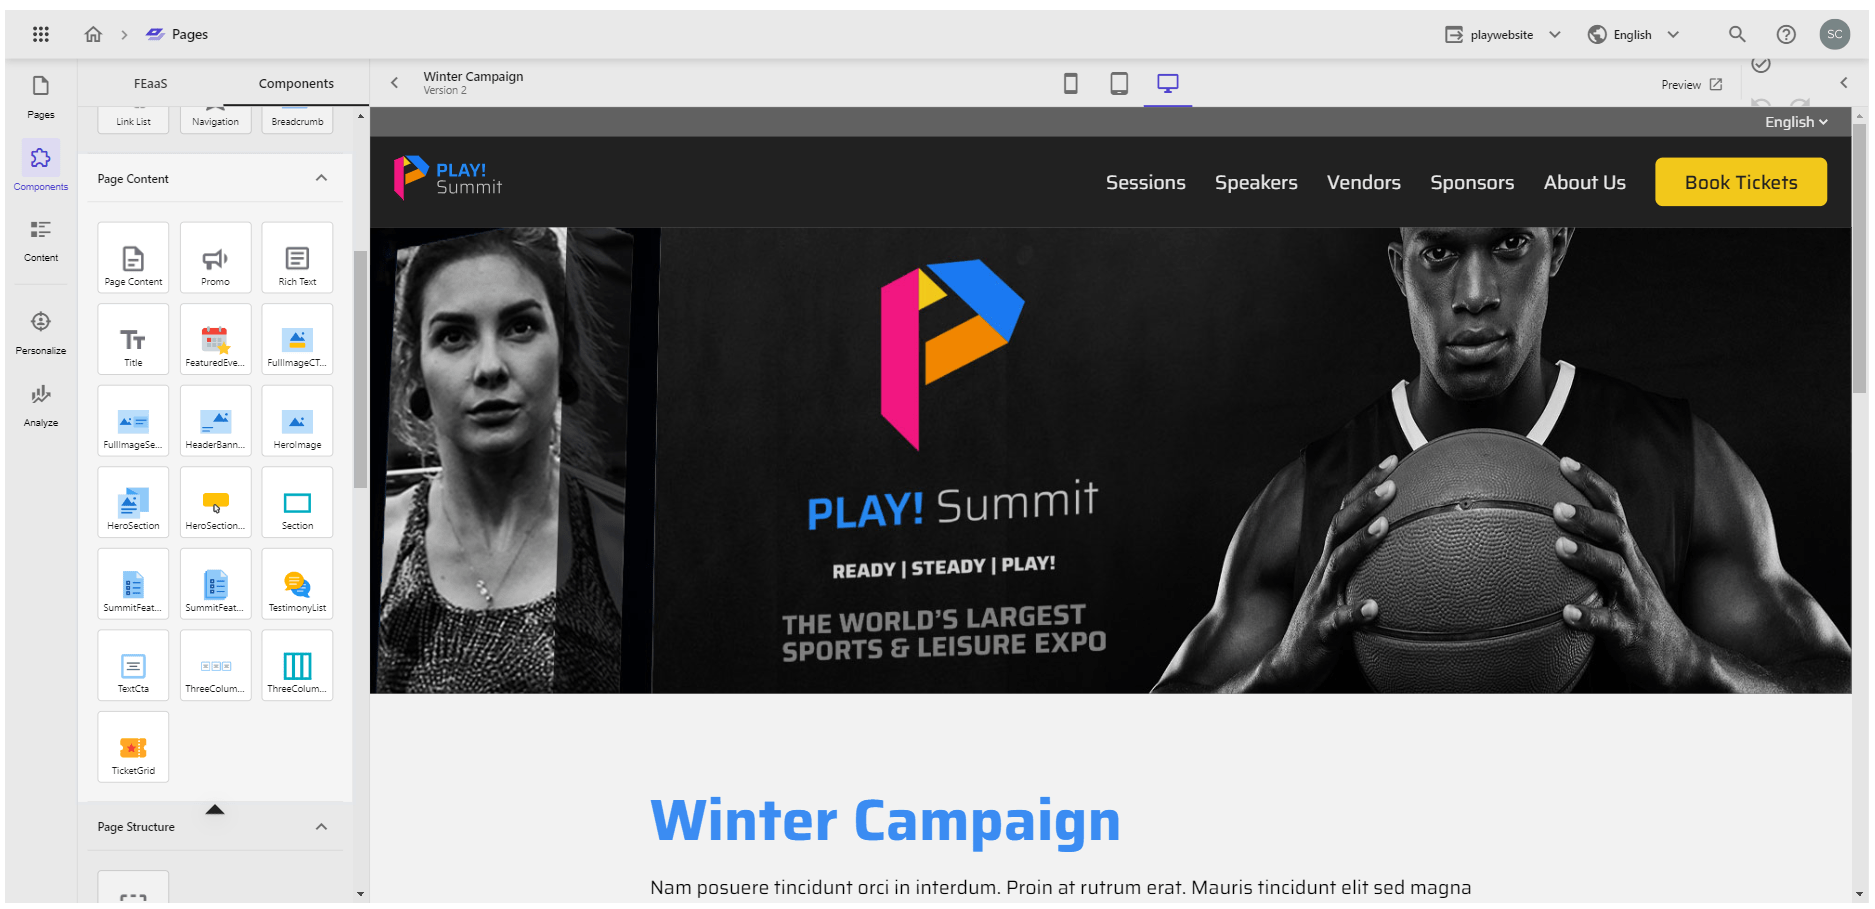Open the help question mark icon
Image resolution: width=1875 pixels, height=909 pixels.
(1786, 34)
